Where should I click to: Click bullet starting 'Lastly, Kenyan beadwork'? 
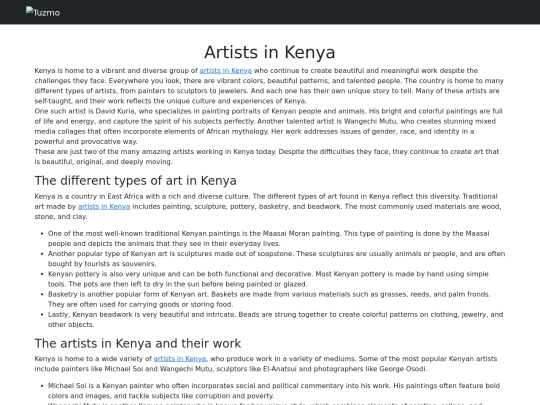[x=276, y=320]
